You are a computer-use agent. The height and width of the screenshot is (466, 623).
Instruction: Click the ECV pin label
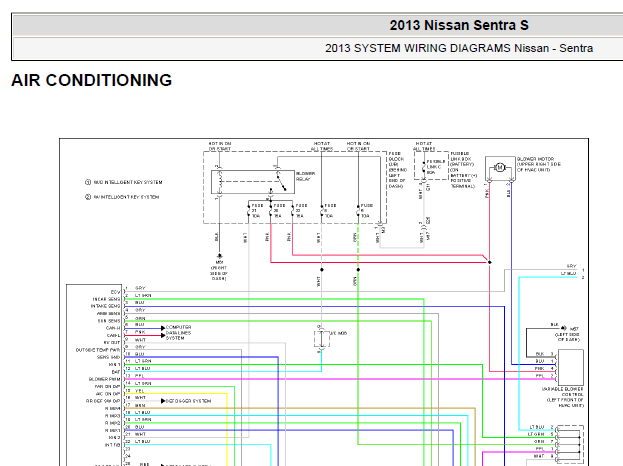tap(116, 292)
